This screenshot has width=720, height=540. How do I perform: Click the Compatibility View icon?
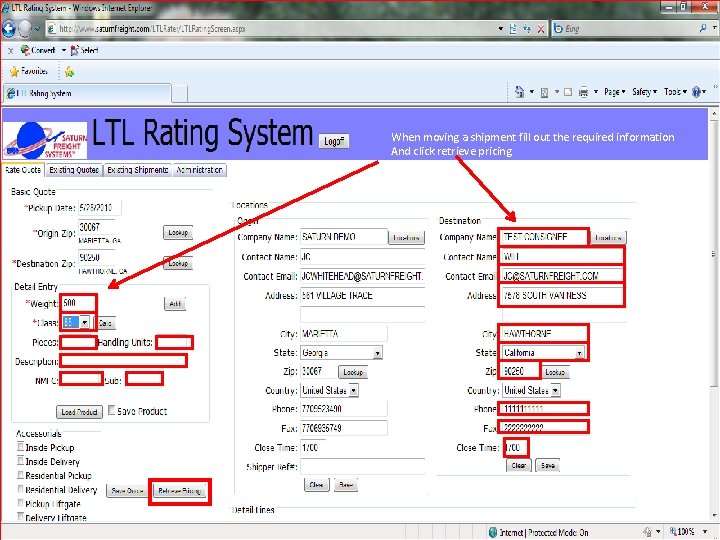coord(513,29)
